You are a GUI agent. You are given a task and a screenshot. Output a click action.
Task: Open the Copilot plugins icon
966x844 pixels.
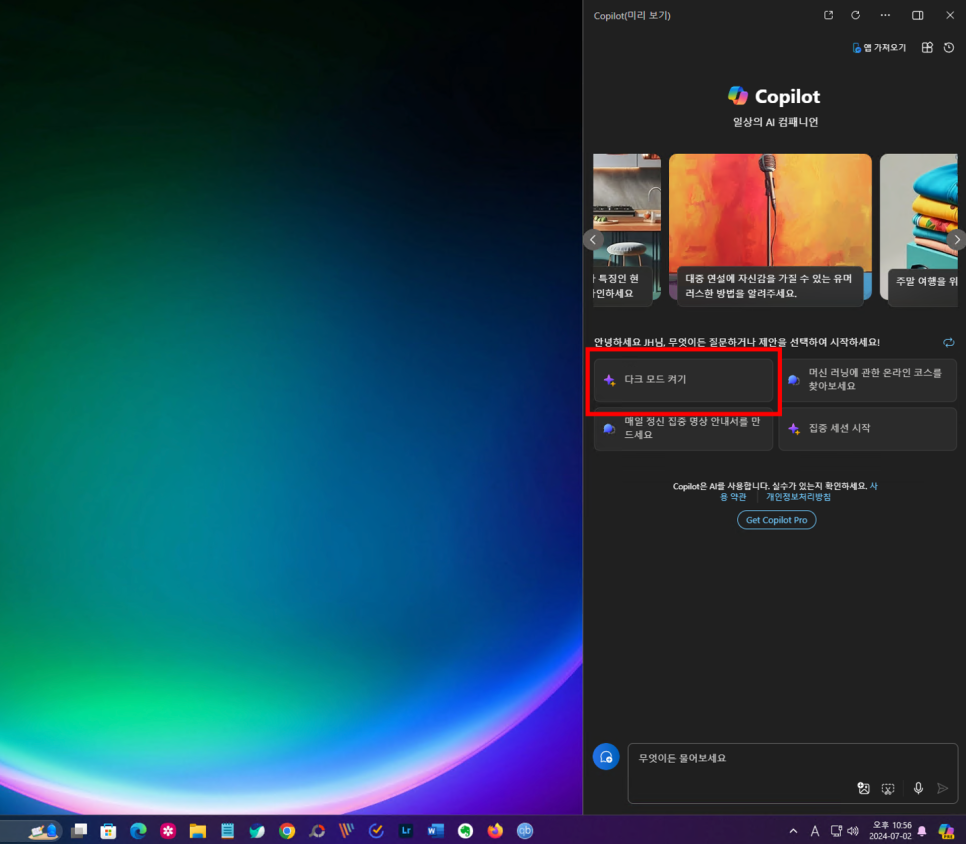[927, 47]
